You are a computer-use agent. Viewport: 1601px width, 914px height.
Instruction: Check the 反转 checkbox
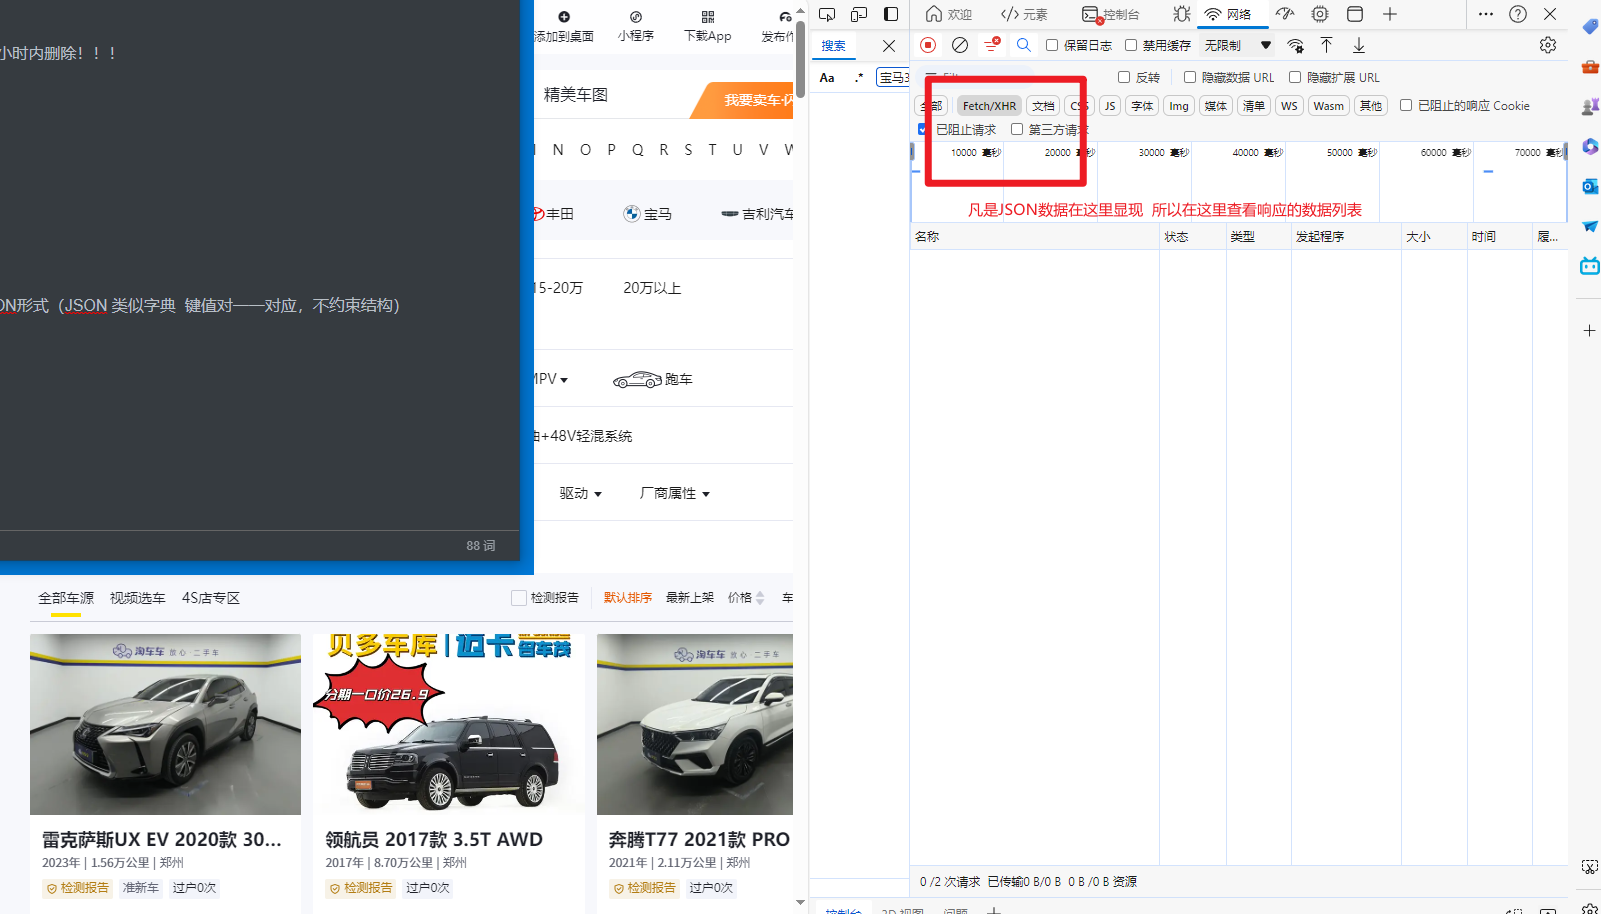(x=1124, y=77)
